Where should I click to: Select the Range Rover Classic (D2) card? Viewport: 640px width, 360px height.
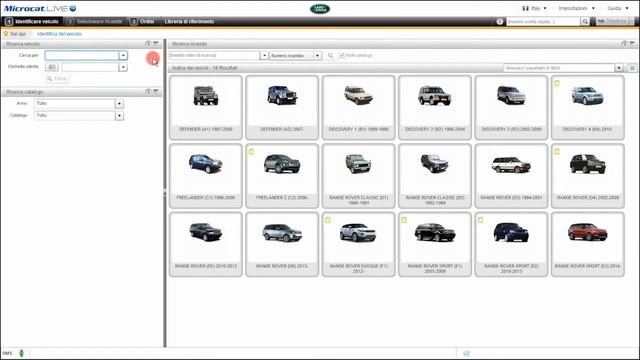pyautogui.click(x=435, y=176)
